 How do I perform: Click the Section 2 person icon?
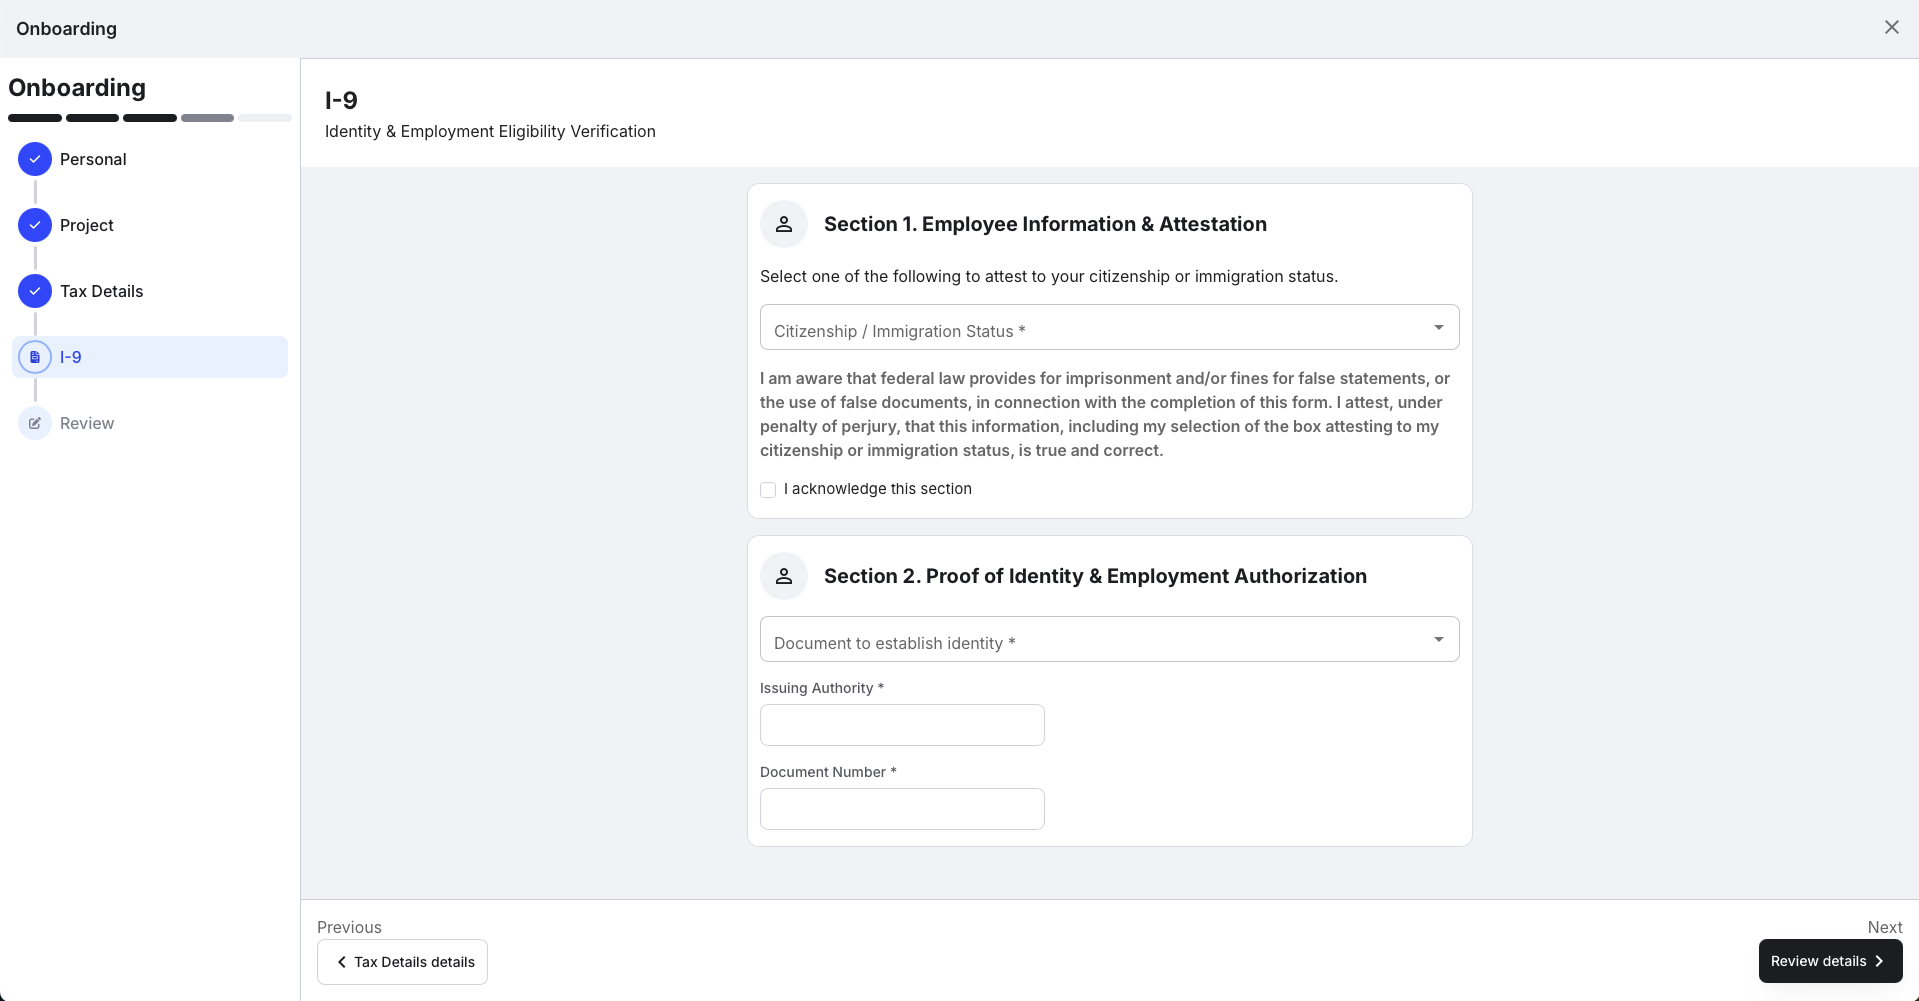point(784,576)
